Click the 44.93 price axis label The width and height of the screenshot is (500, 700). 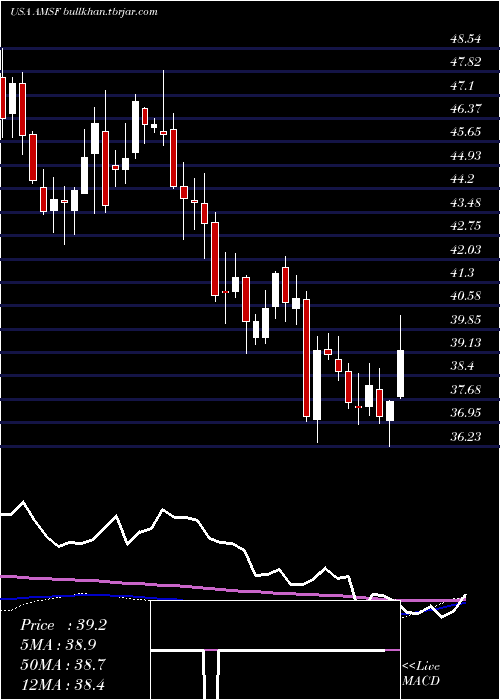click(x=466, y=156)
